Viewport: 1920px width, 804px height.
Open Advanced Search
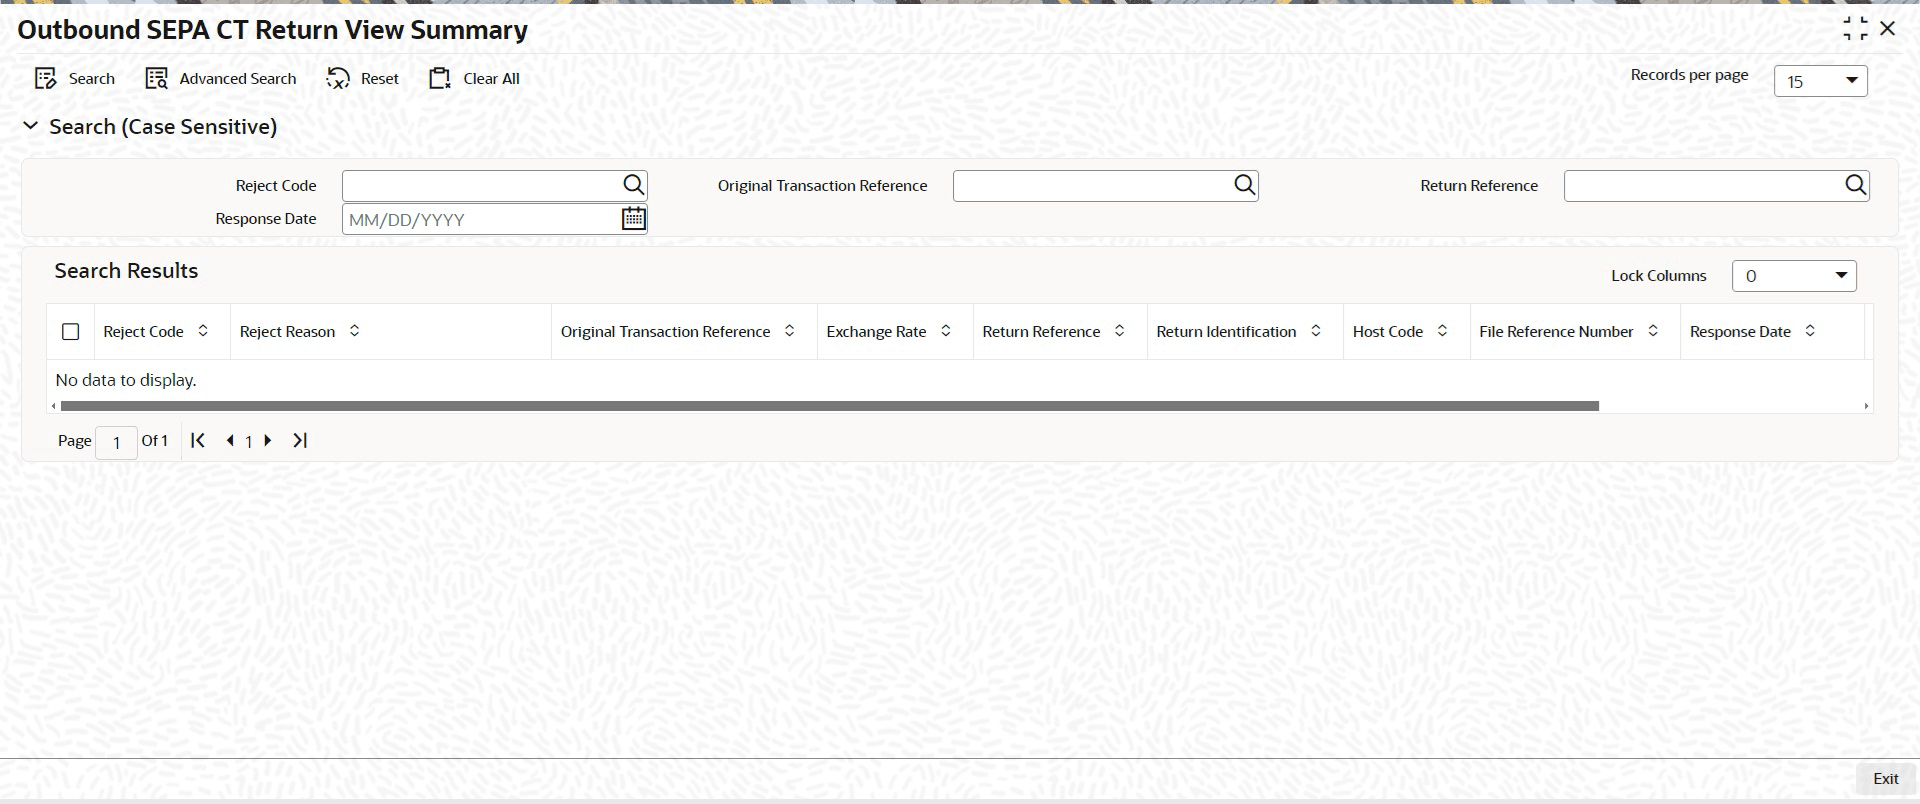click(221, 79)
